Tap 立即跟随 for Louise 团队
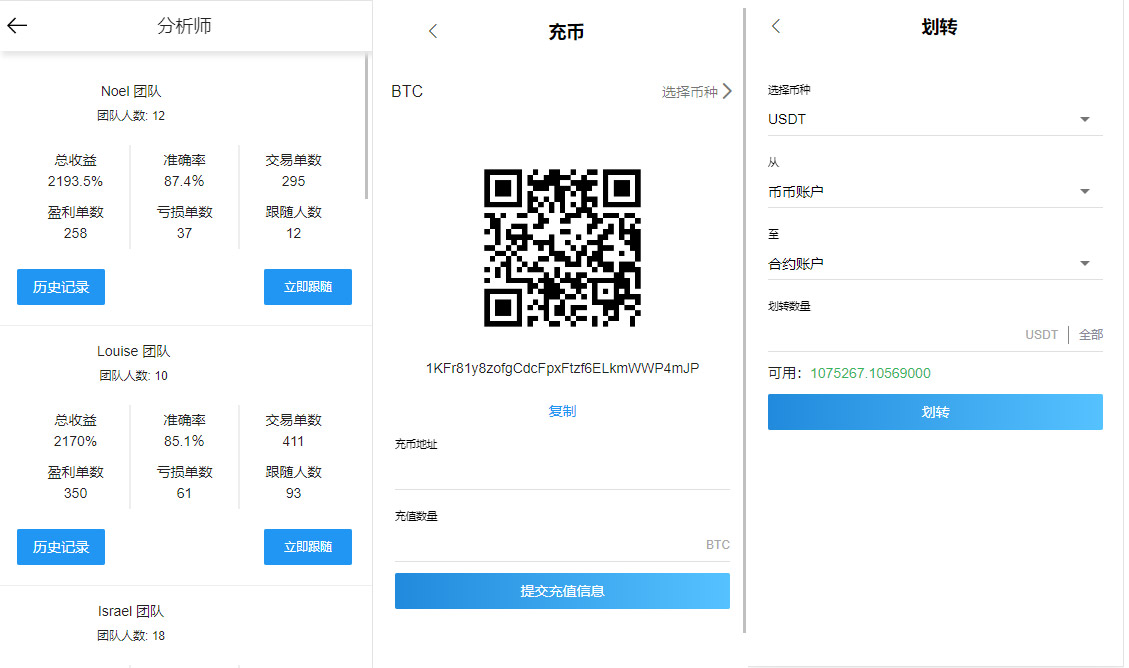This screenshot has width=1129, height=668. pos(307,547)
